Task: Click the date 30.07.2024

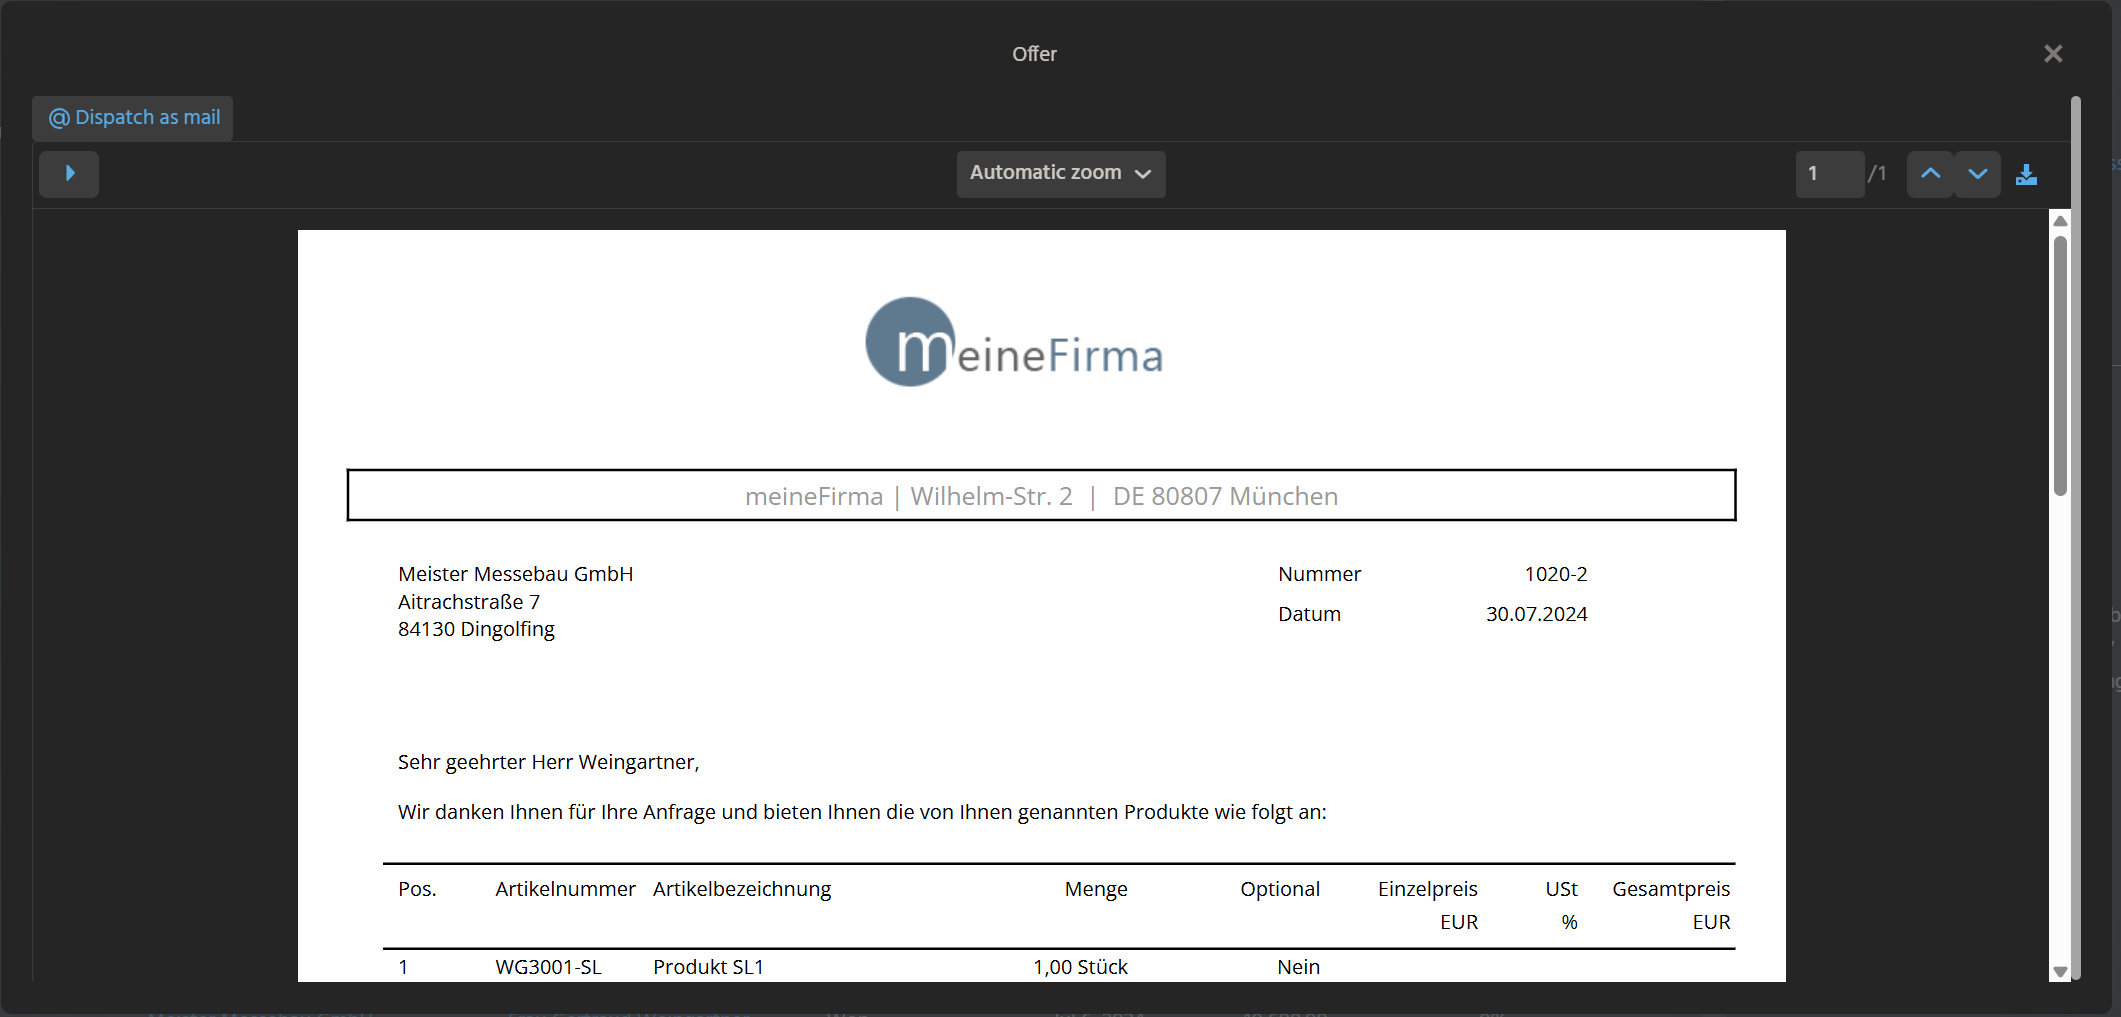Action: [1536, 614]
